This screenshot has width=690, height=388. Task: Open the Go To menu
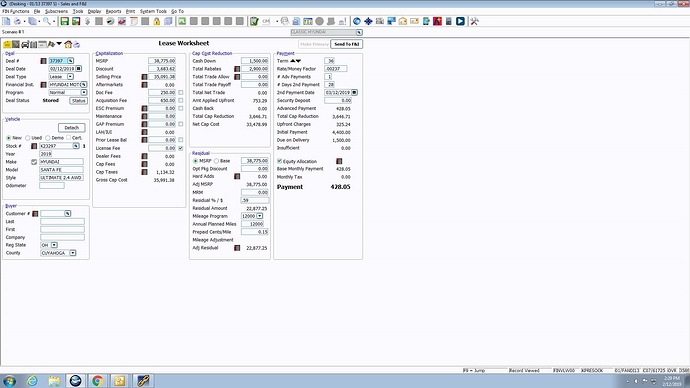pos(177,11)
